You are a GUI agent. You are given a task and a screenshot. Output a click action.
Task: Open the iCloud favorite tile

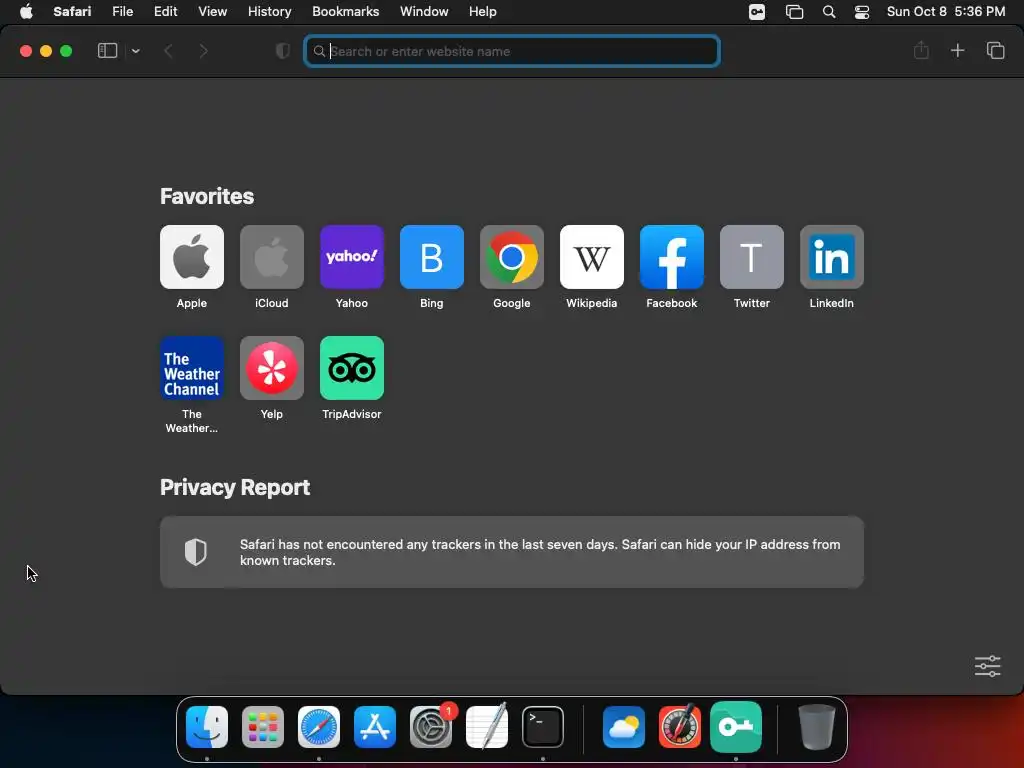click(272, 257)
